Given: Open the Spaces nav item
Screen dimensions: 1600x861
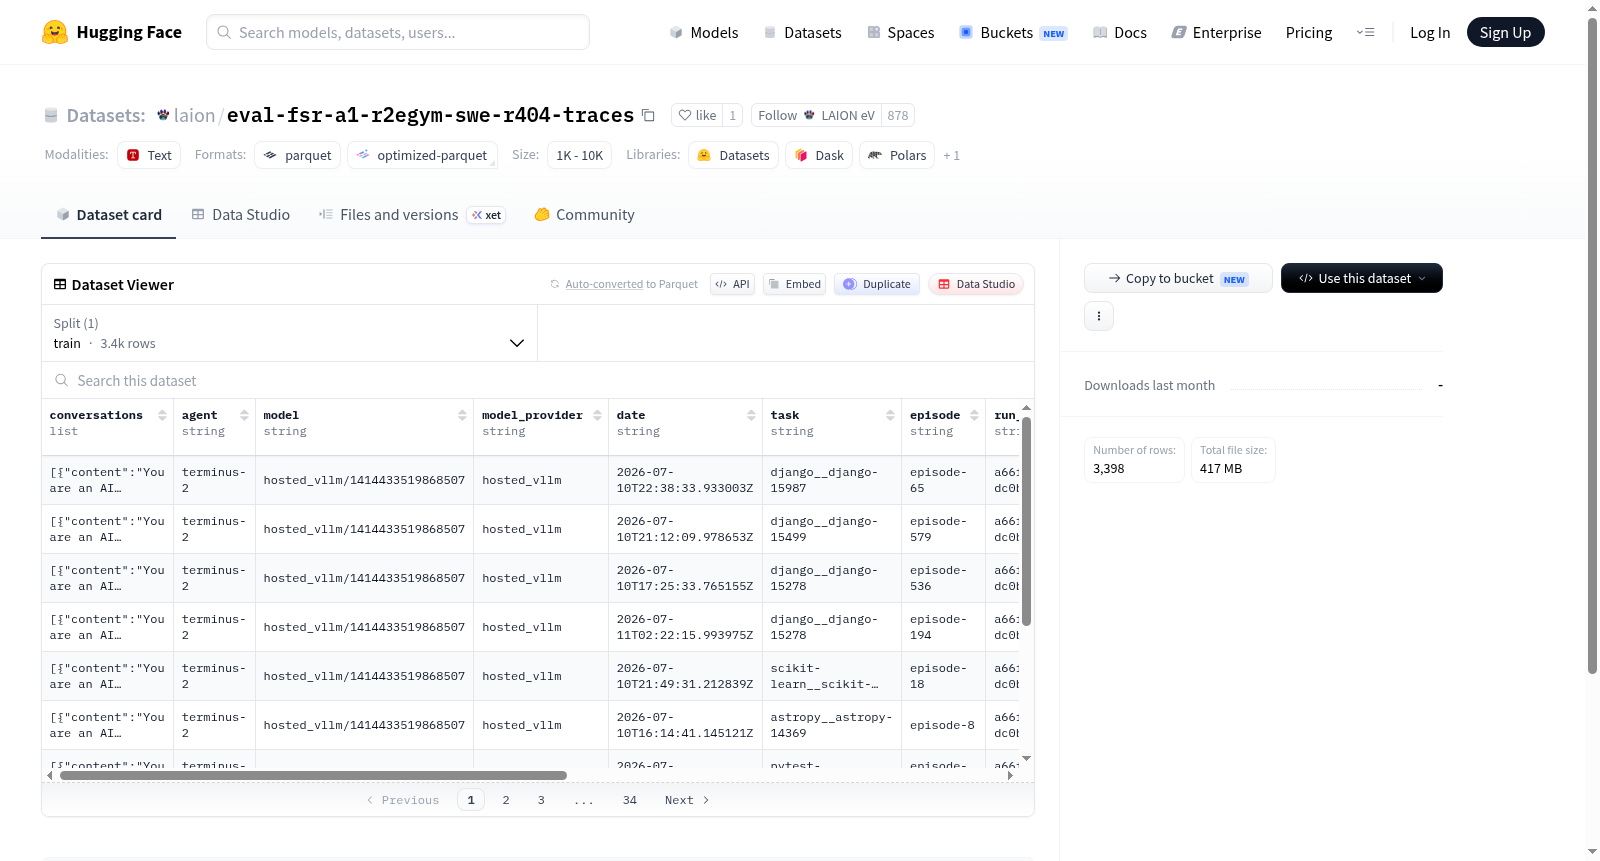Looking at the screenshot, I should click(x=900, y=32).
